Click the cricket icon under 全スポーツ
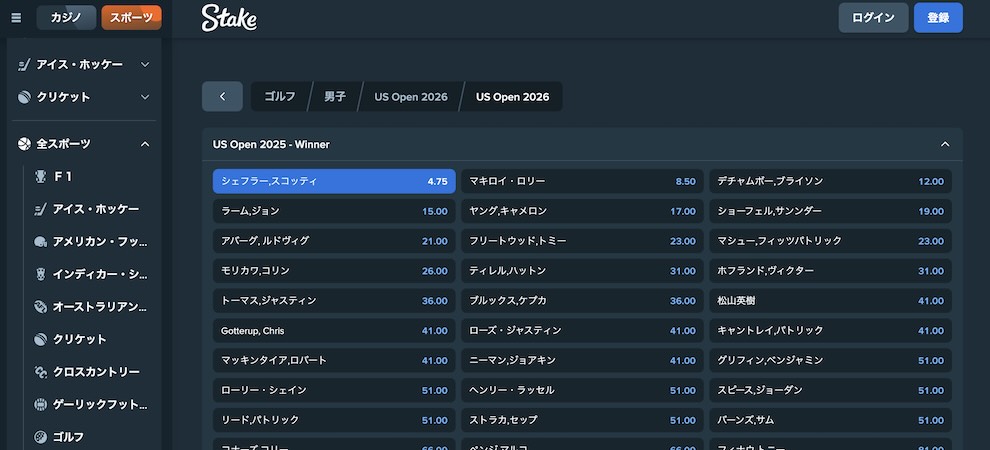 tap(40, 339)
